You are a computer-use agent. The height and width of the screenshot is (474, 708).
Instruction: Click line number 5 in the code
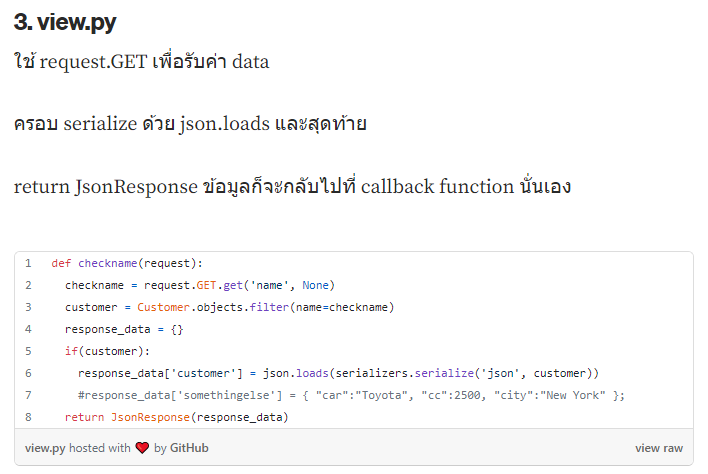[28, 351]
